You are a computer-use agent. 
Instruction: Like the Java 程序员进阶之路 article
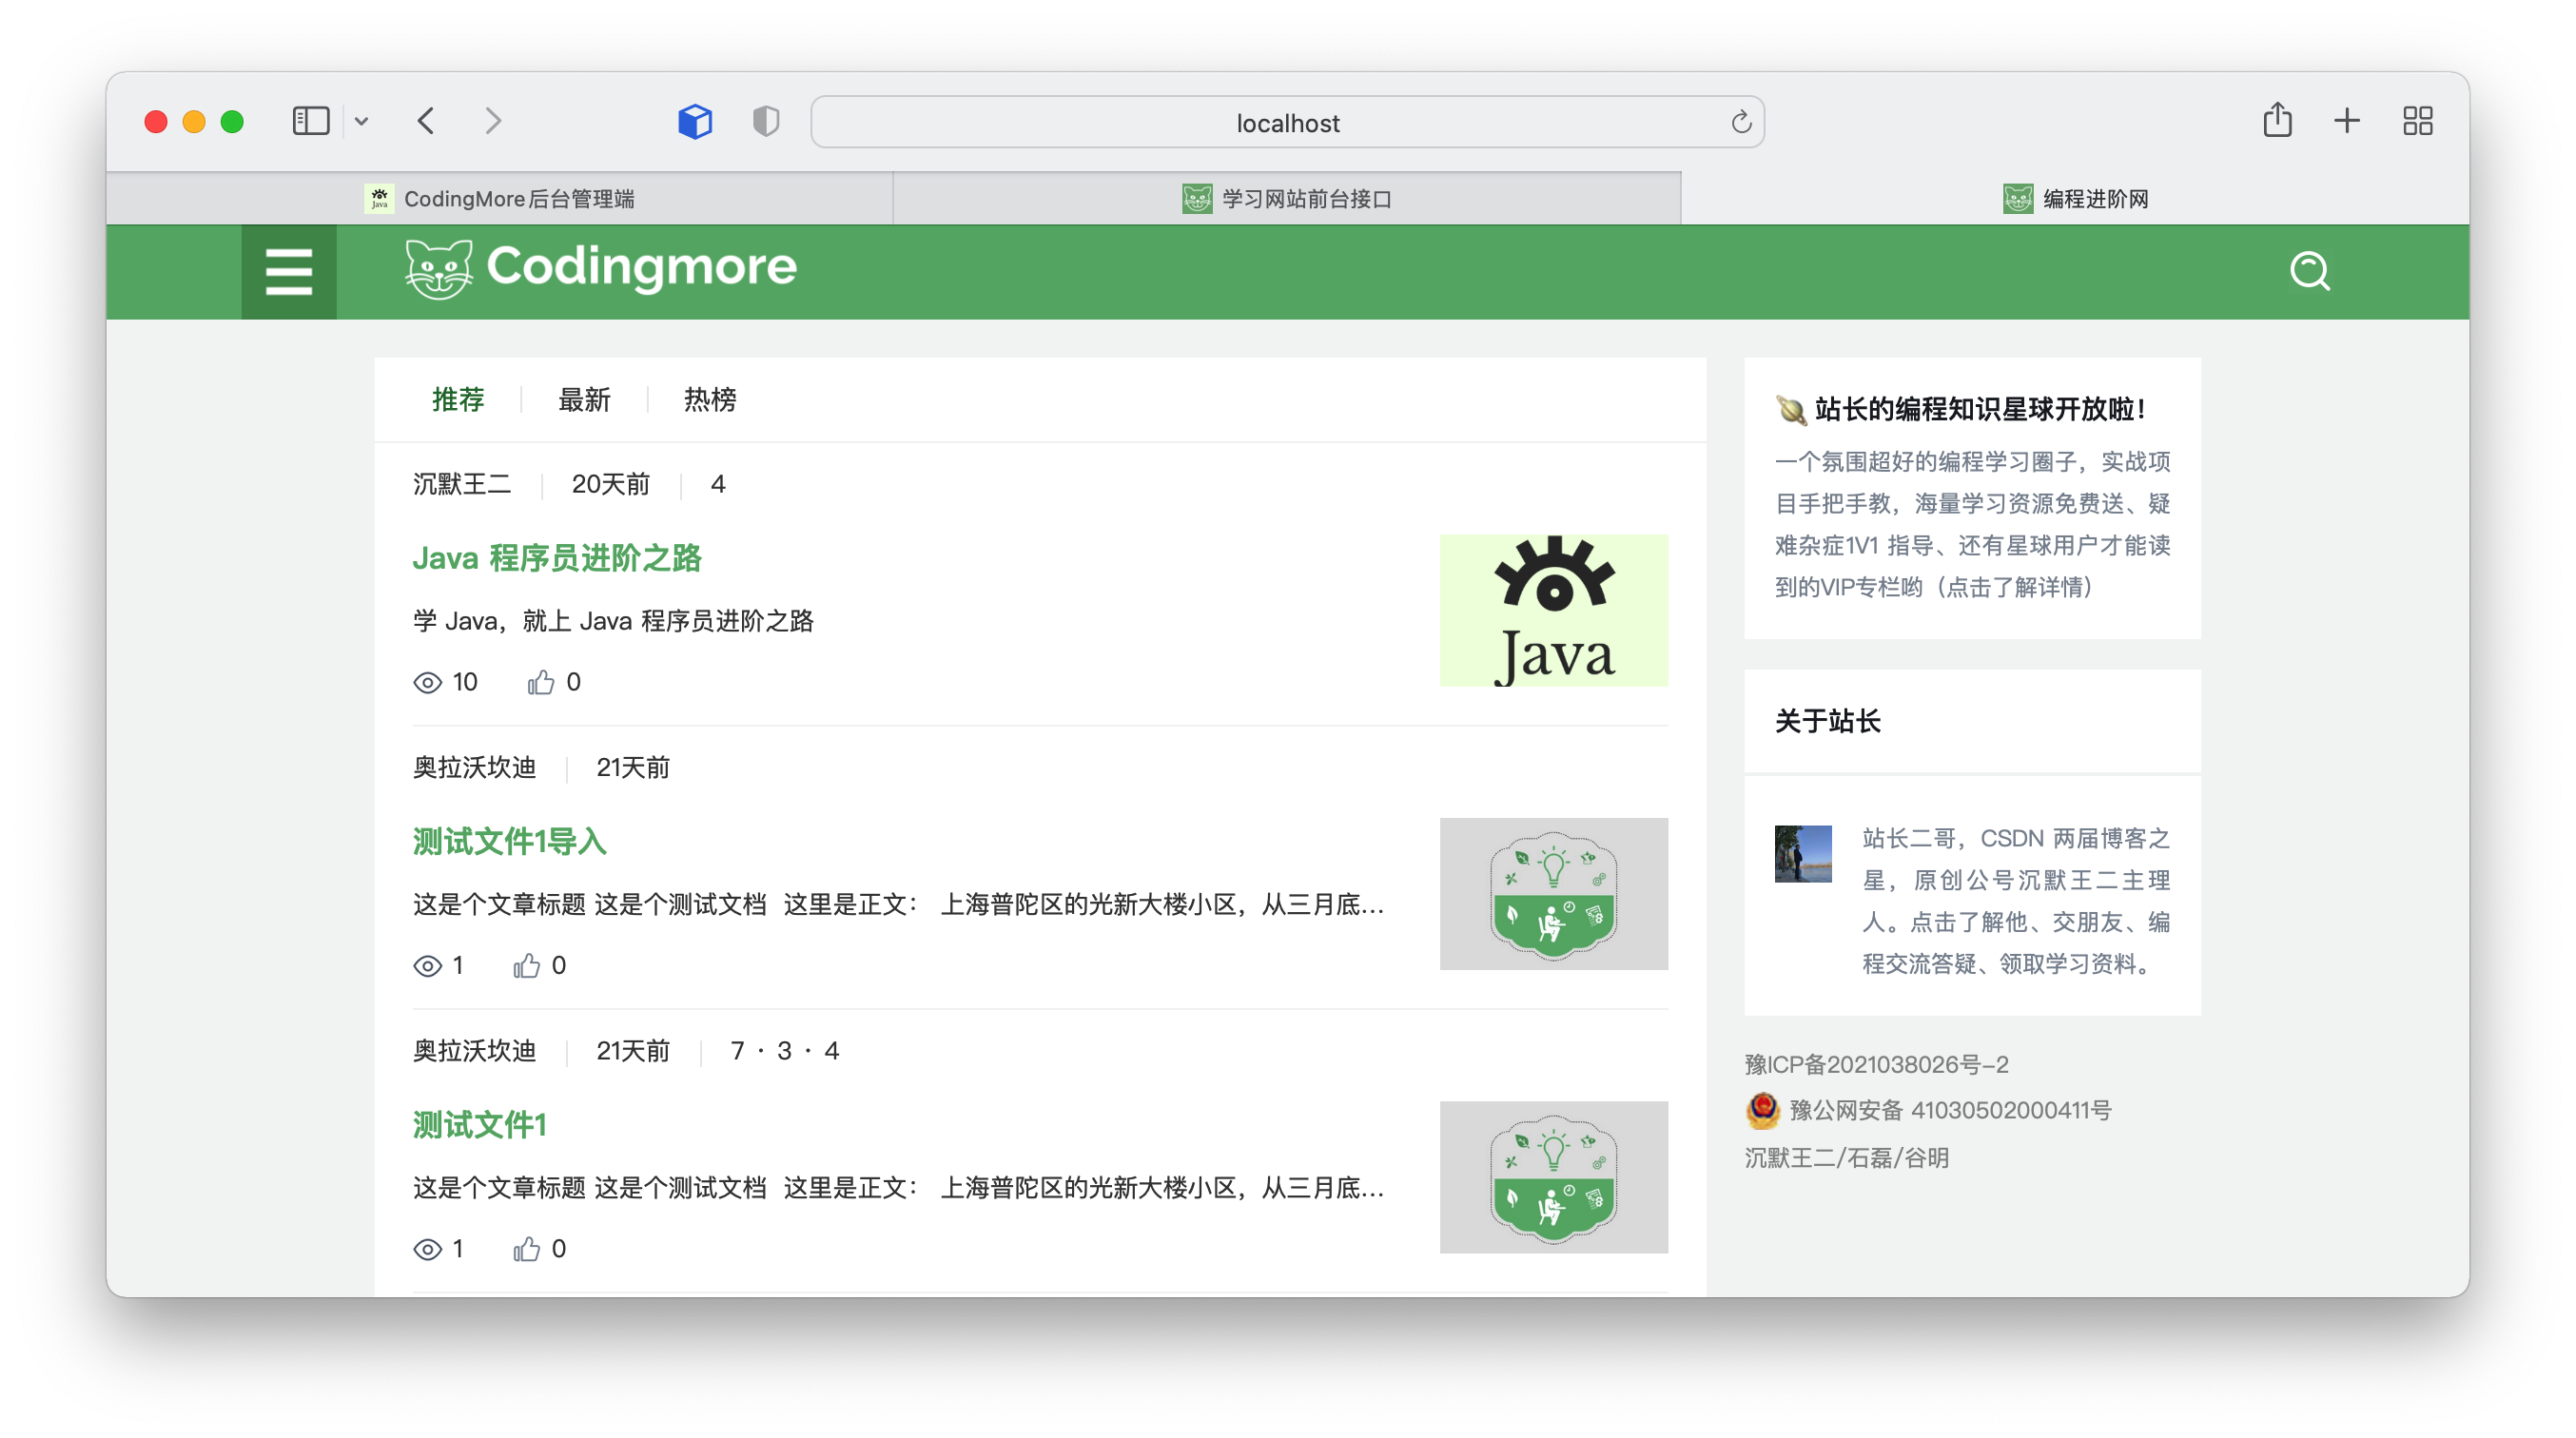pos(541,682)
